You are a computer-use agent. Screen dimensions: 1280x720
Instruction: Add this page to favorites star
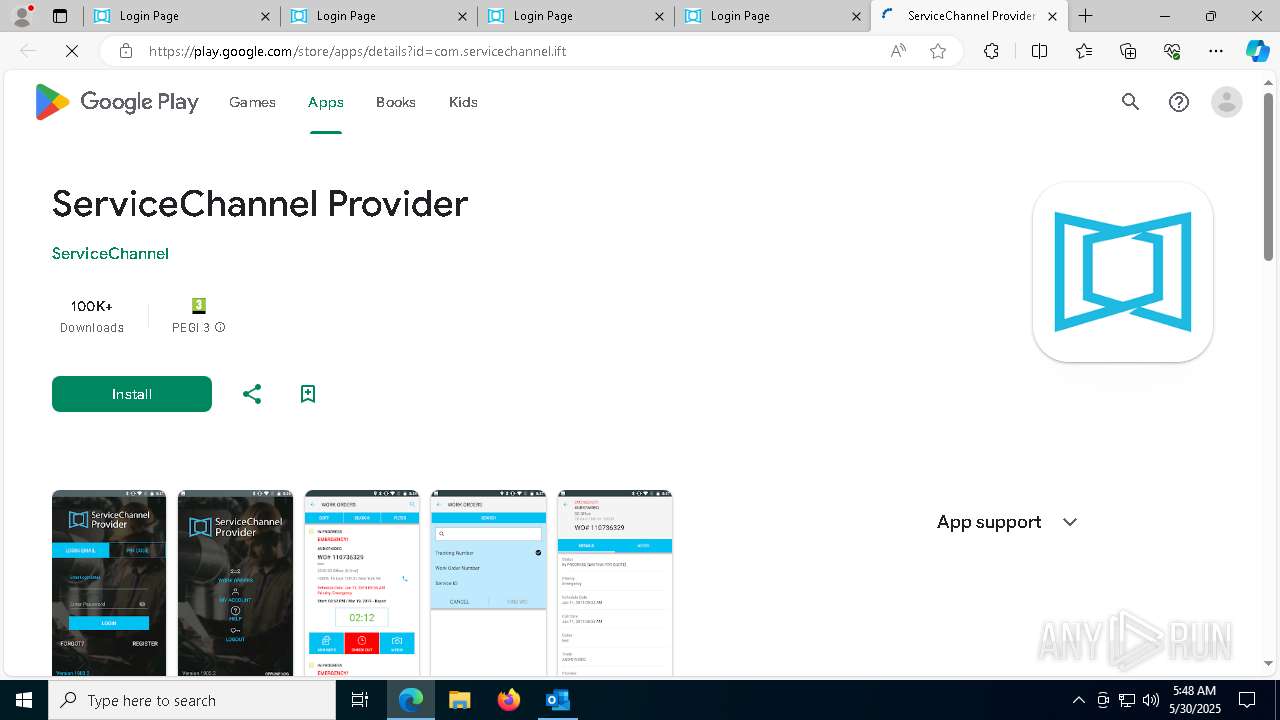click(938, 51)
